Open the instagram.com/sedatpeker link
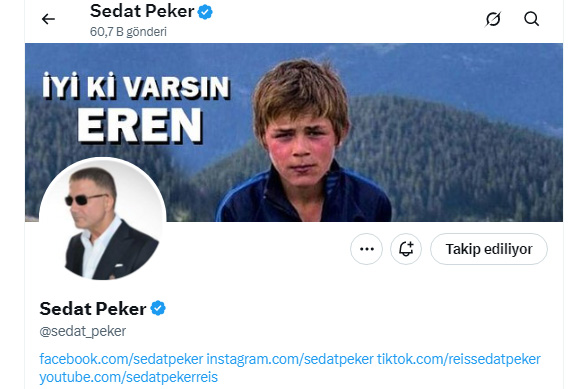The height and width of the screenshot is (389, 577). click(x=290, y=359)
